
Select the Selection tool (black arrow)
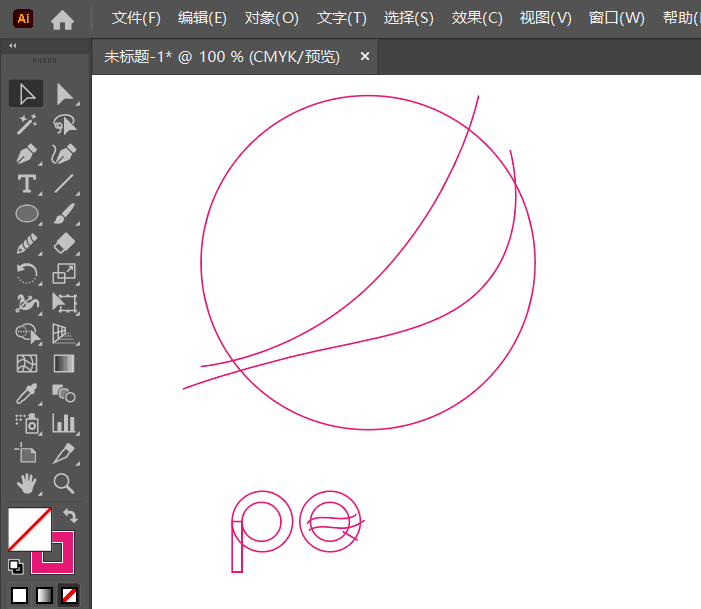(x=26, y=93)
